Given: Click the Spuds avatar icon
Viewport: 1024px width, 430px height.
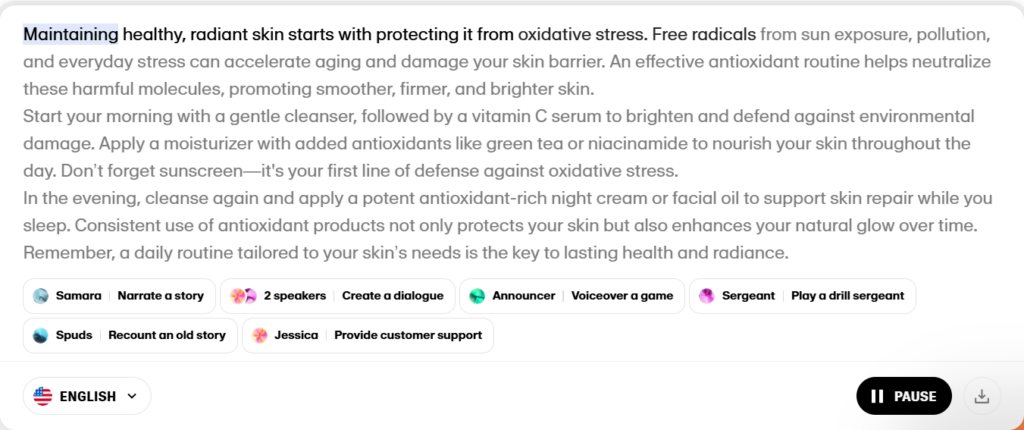Looking at the screenshot, I should [41, 335].
